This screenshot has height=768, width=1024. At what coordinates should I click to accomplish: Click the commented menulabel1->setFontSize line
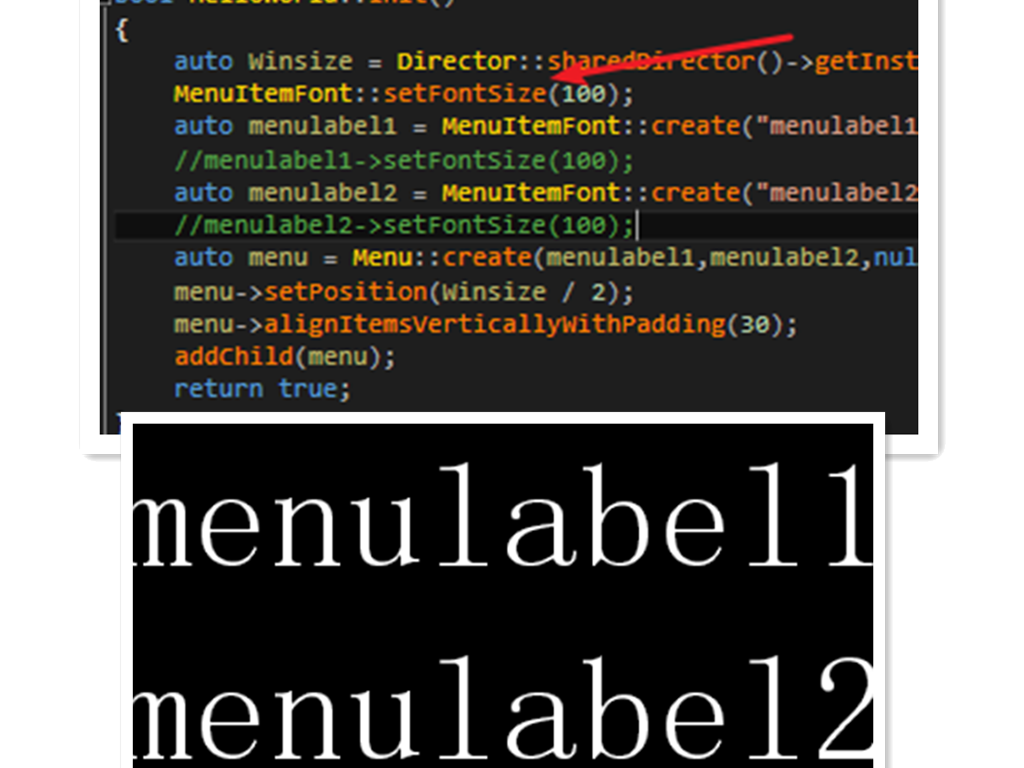pos(404,161)
